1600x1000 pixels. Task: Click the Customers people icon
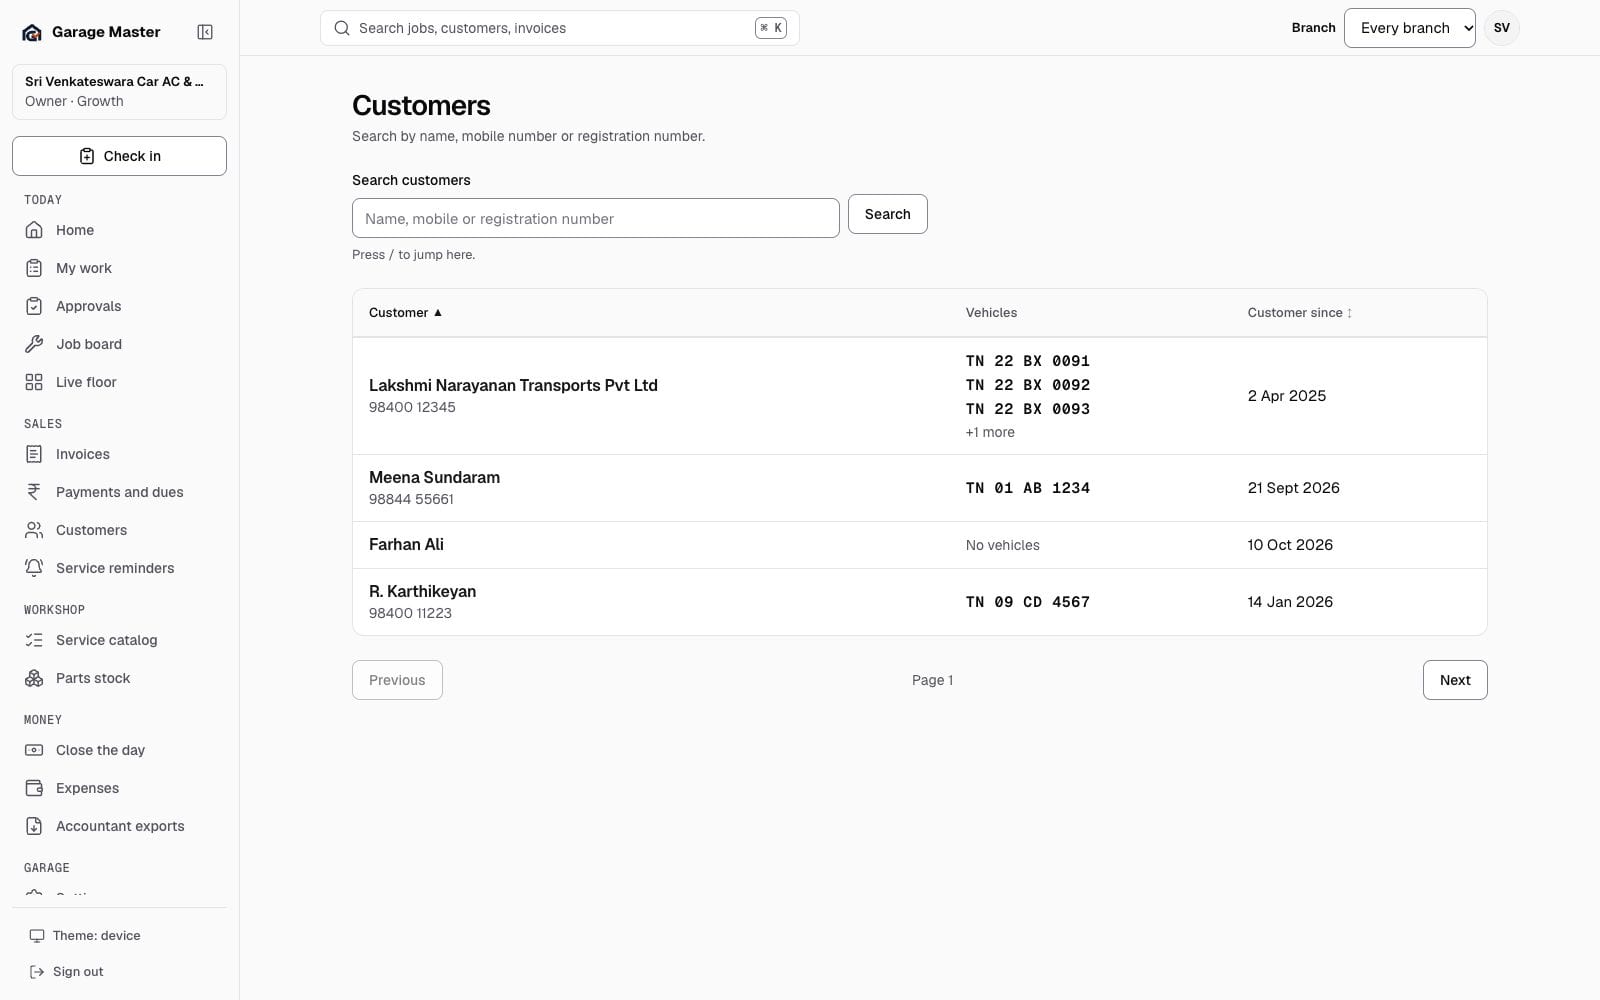34,530
